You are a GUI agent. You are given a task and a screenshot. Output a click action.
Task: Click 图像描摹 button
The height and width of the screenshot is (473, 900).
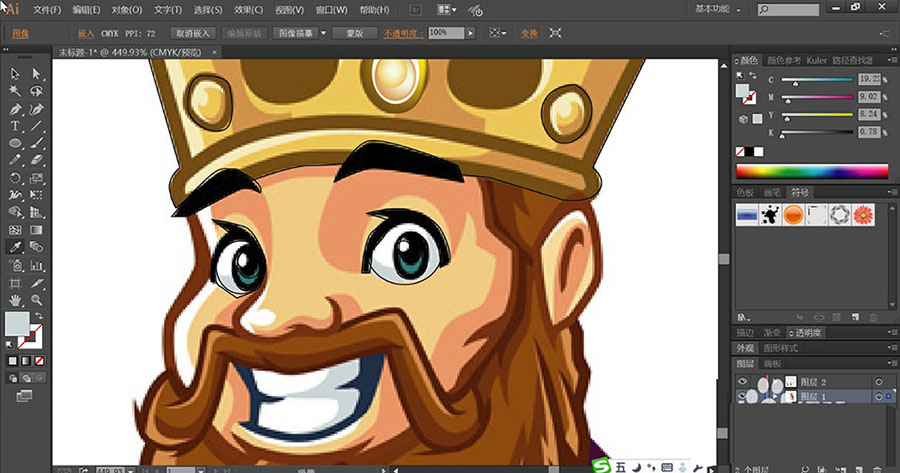(x=296, y=33)
